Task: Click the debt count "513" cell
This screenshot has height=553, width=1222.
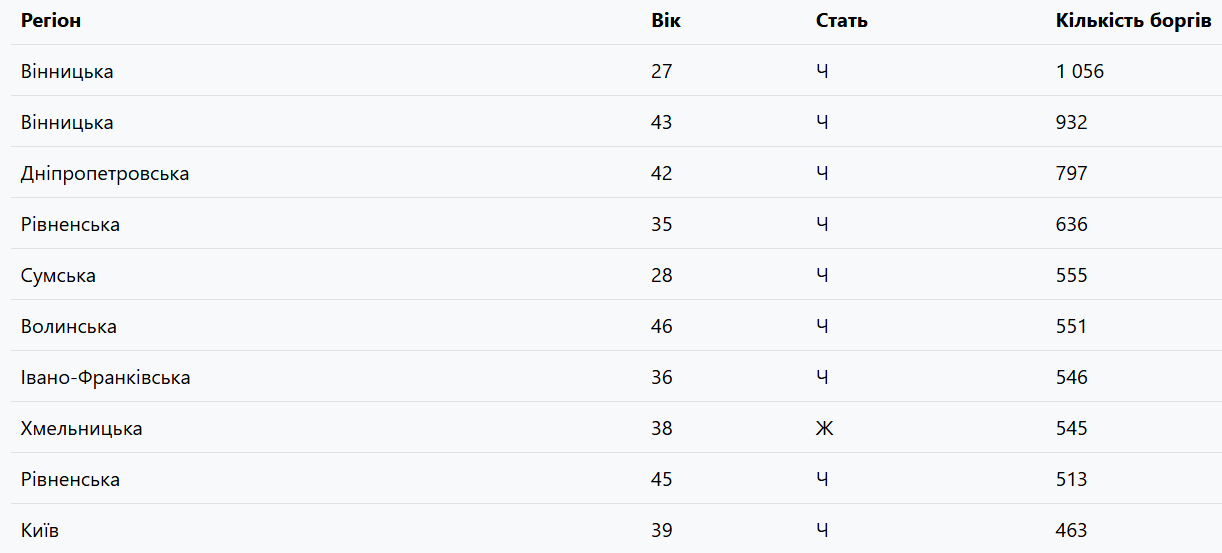Action: coord(1071,480)
